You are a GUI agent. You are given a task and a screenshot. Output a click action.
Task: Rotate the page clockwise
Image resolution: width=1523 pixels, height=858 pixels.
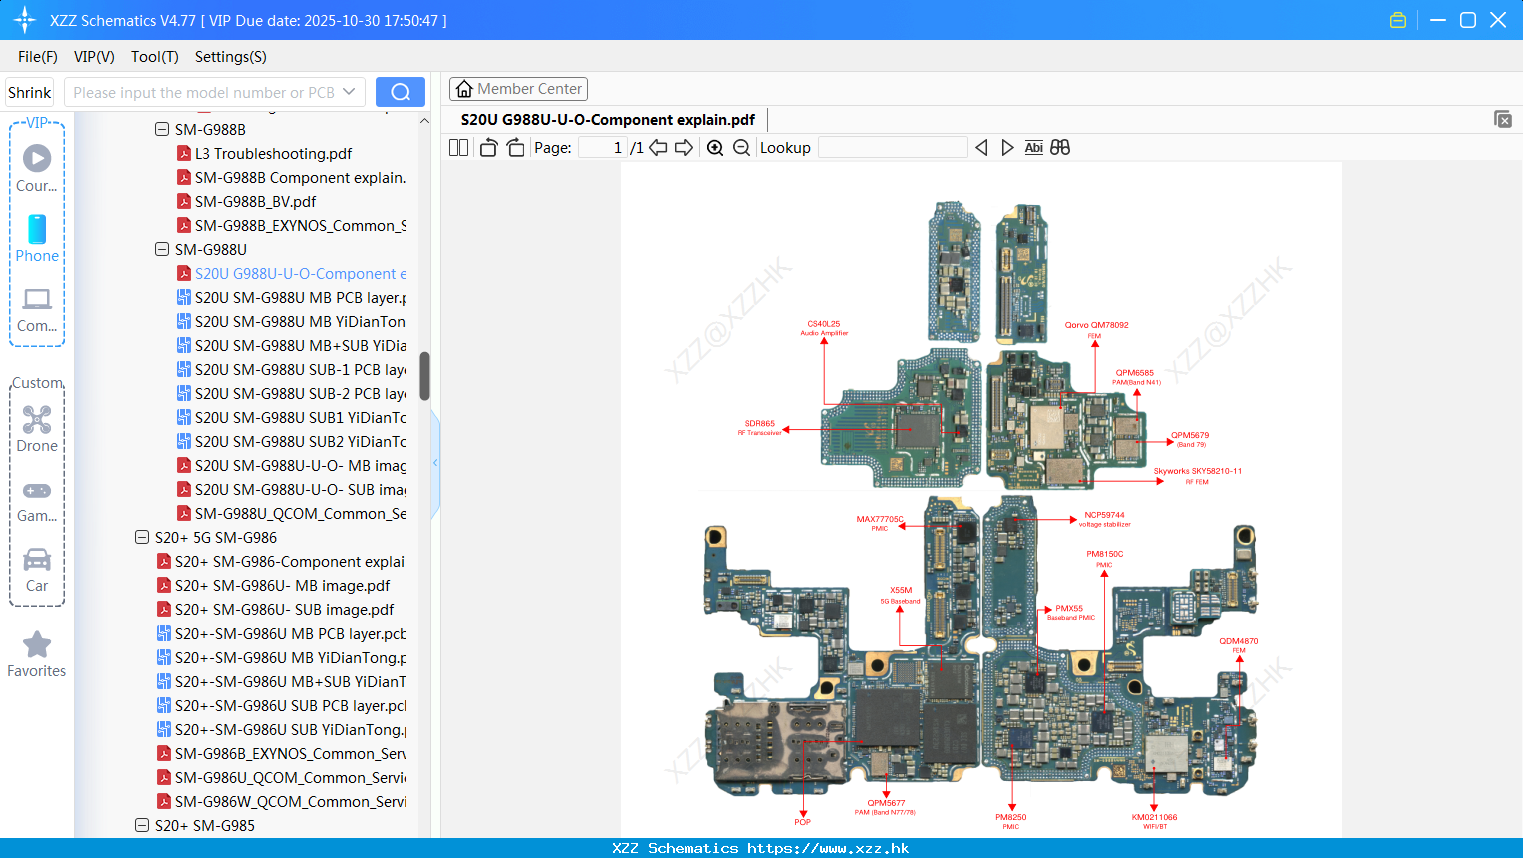pos(515,148)
